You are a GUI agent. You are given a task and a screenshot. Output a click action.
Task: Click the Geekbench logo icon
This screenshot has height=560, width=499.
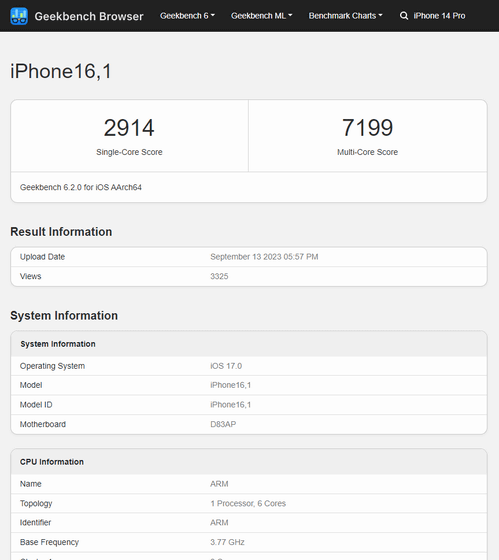19,16
